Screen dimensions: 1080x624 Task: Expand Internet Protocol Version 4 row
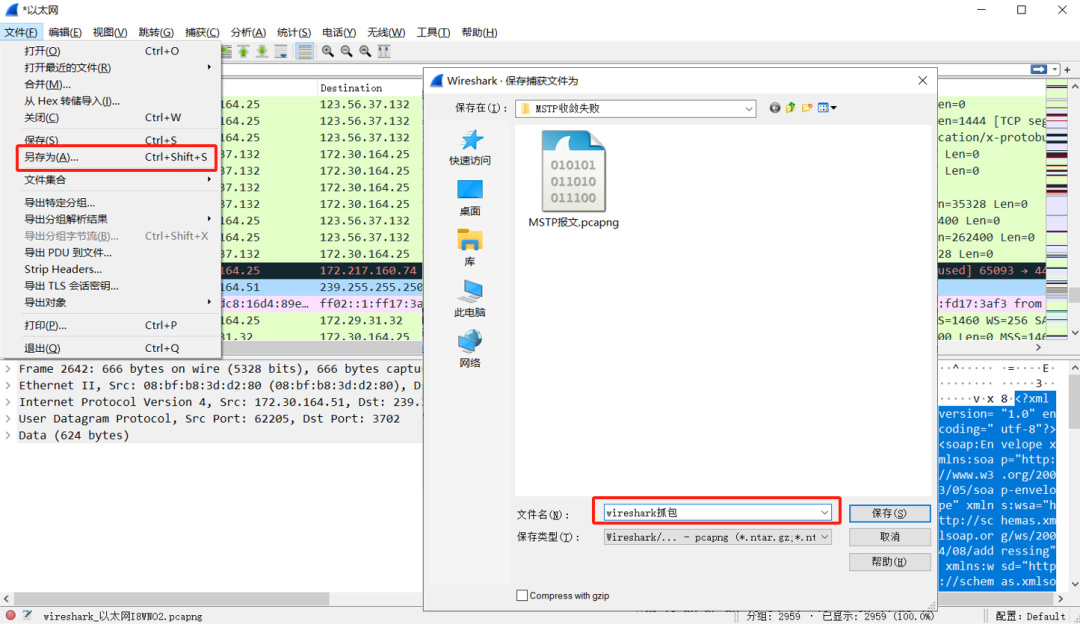point(8,402)
